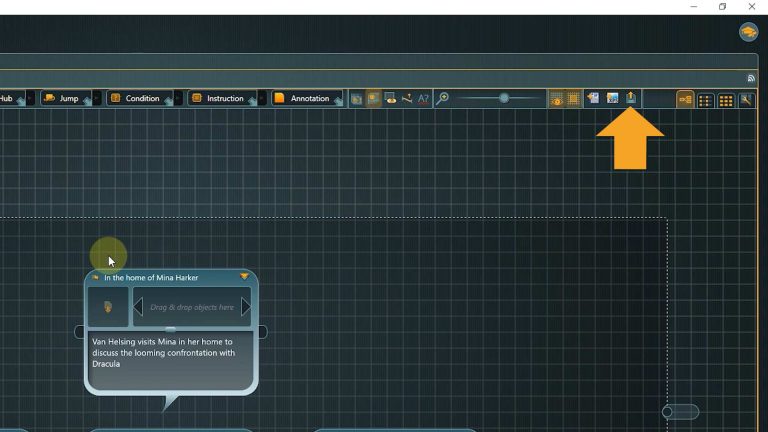Open the wrench settings icon
The width and height of the screenshot is (768, 432).
point(746,100)
